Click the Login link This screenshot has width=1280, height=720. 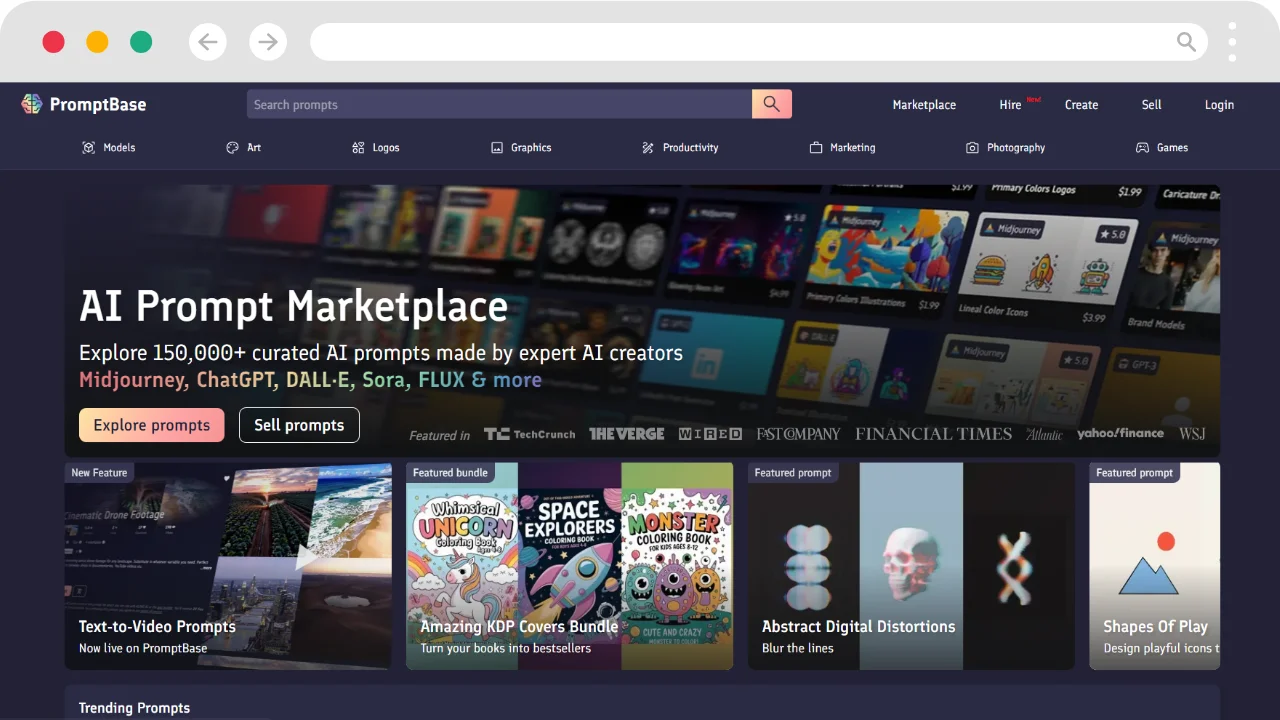(x=1219, y=104)
